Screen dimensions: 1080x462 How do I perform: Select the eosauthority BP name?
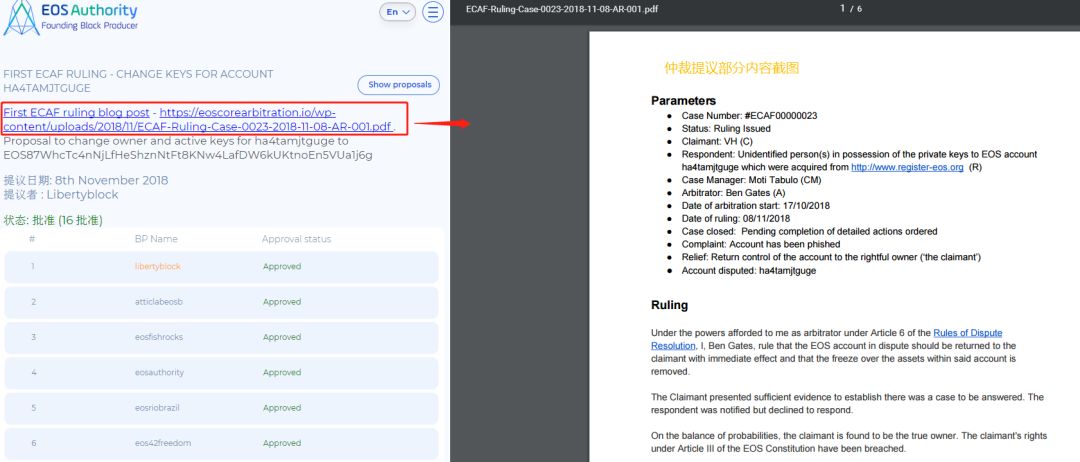pyautogui.click(x=159, y=372)
